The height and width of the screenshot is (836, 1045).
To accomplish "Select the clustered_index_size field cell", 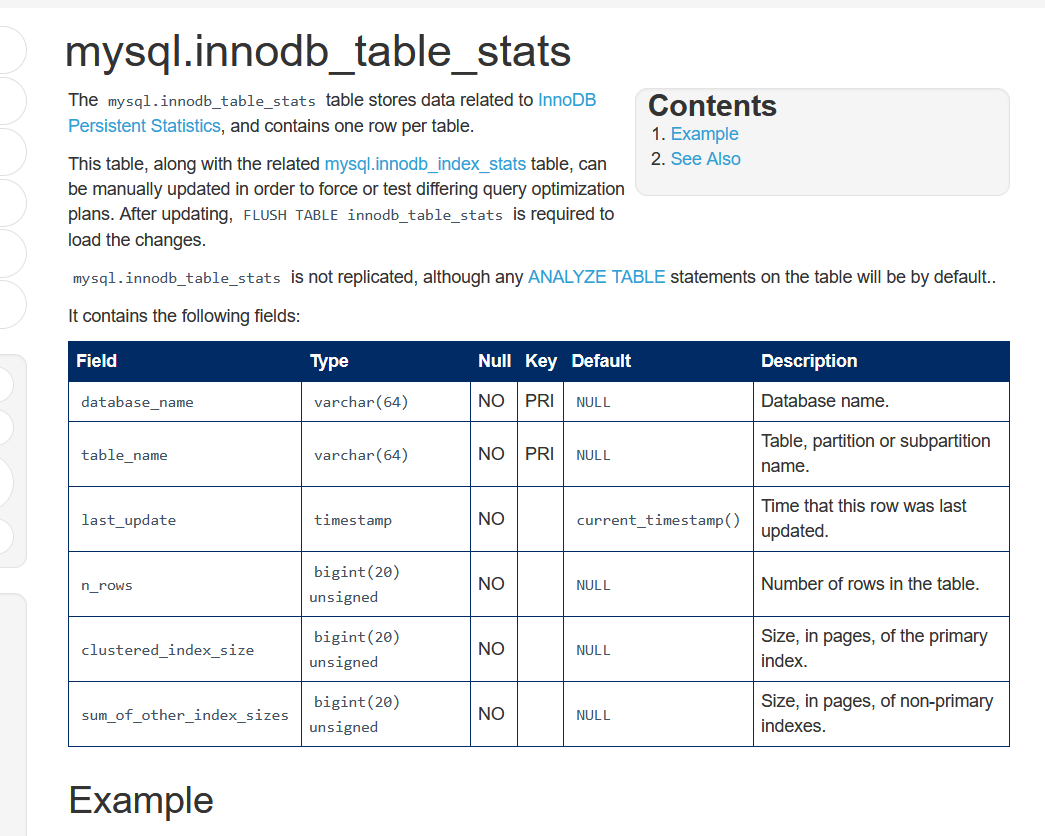I will pyautogui.click(x=168, y=650).
